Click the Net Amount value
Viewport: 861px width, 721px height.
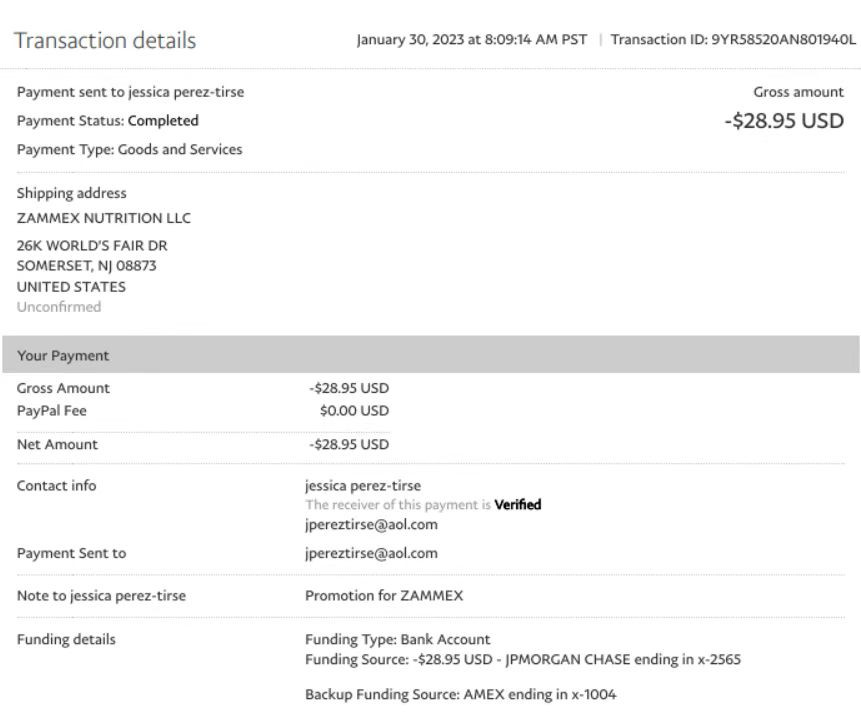click(349, 444)
